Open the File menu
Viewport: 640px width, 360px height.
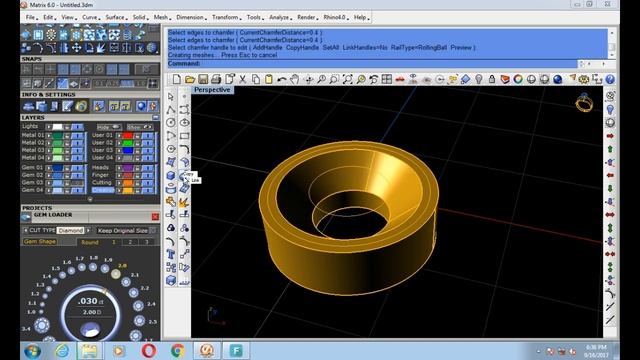[31, 18]
